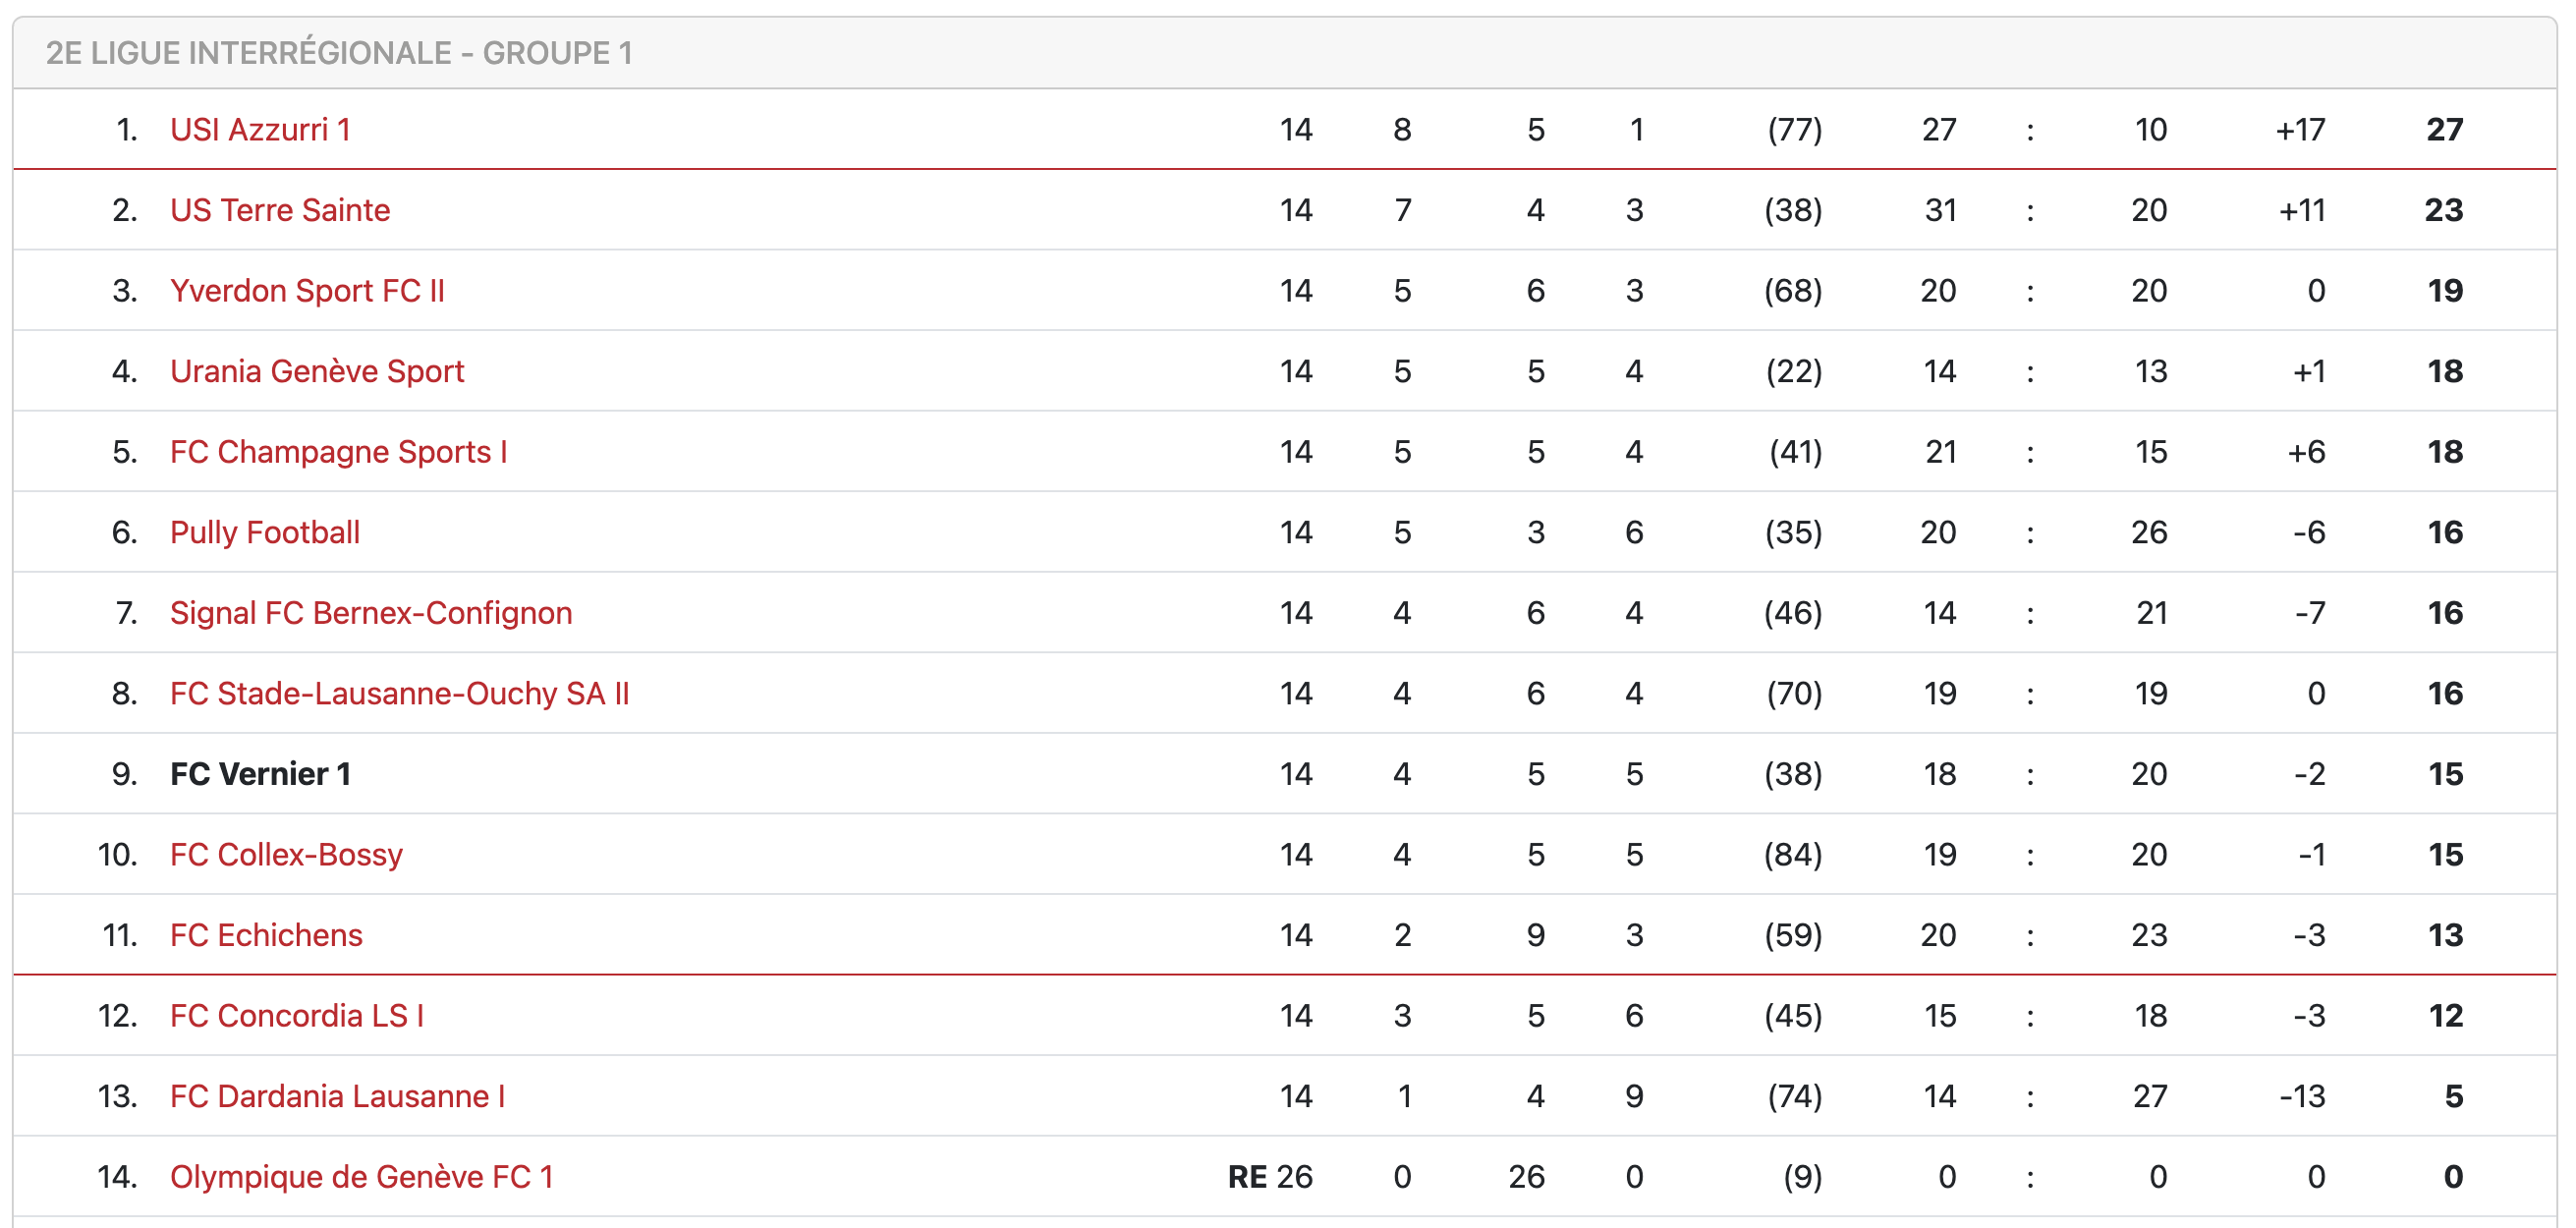Open the USI Azzurri 1 team link
2576x1228 pixels.
260,130
